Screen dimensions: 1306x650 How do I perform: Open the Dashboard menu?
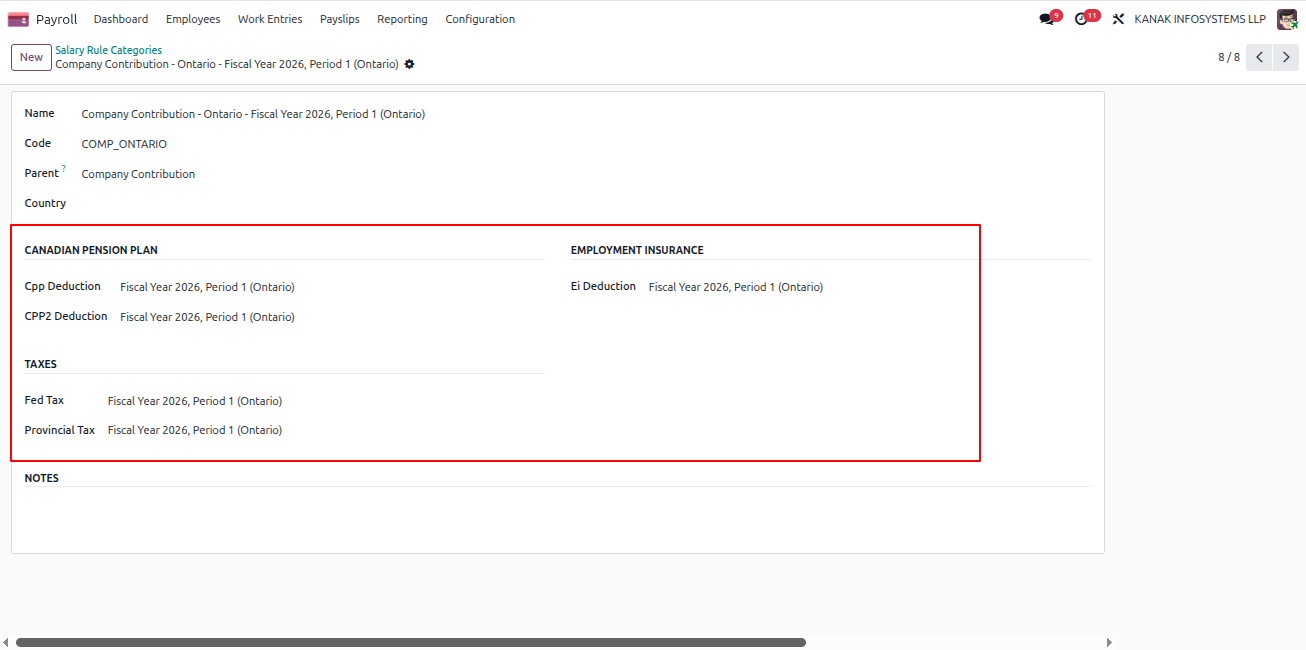coord(121,19)
